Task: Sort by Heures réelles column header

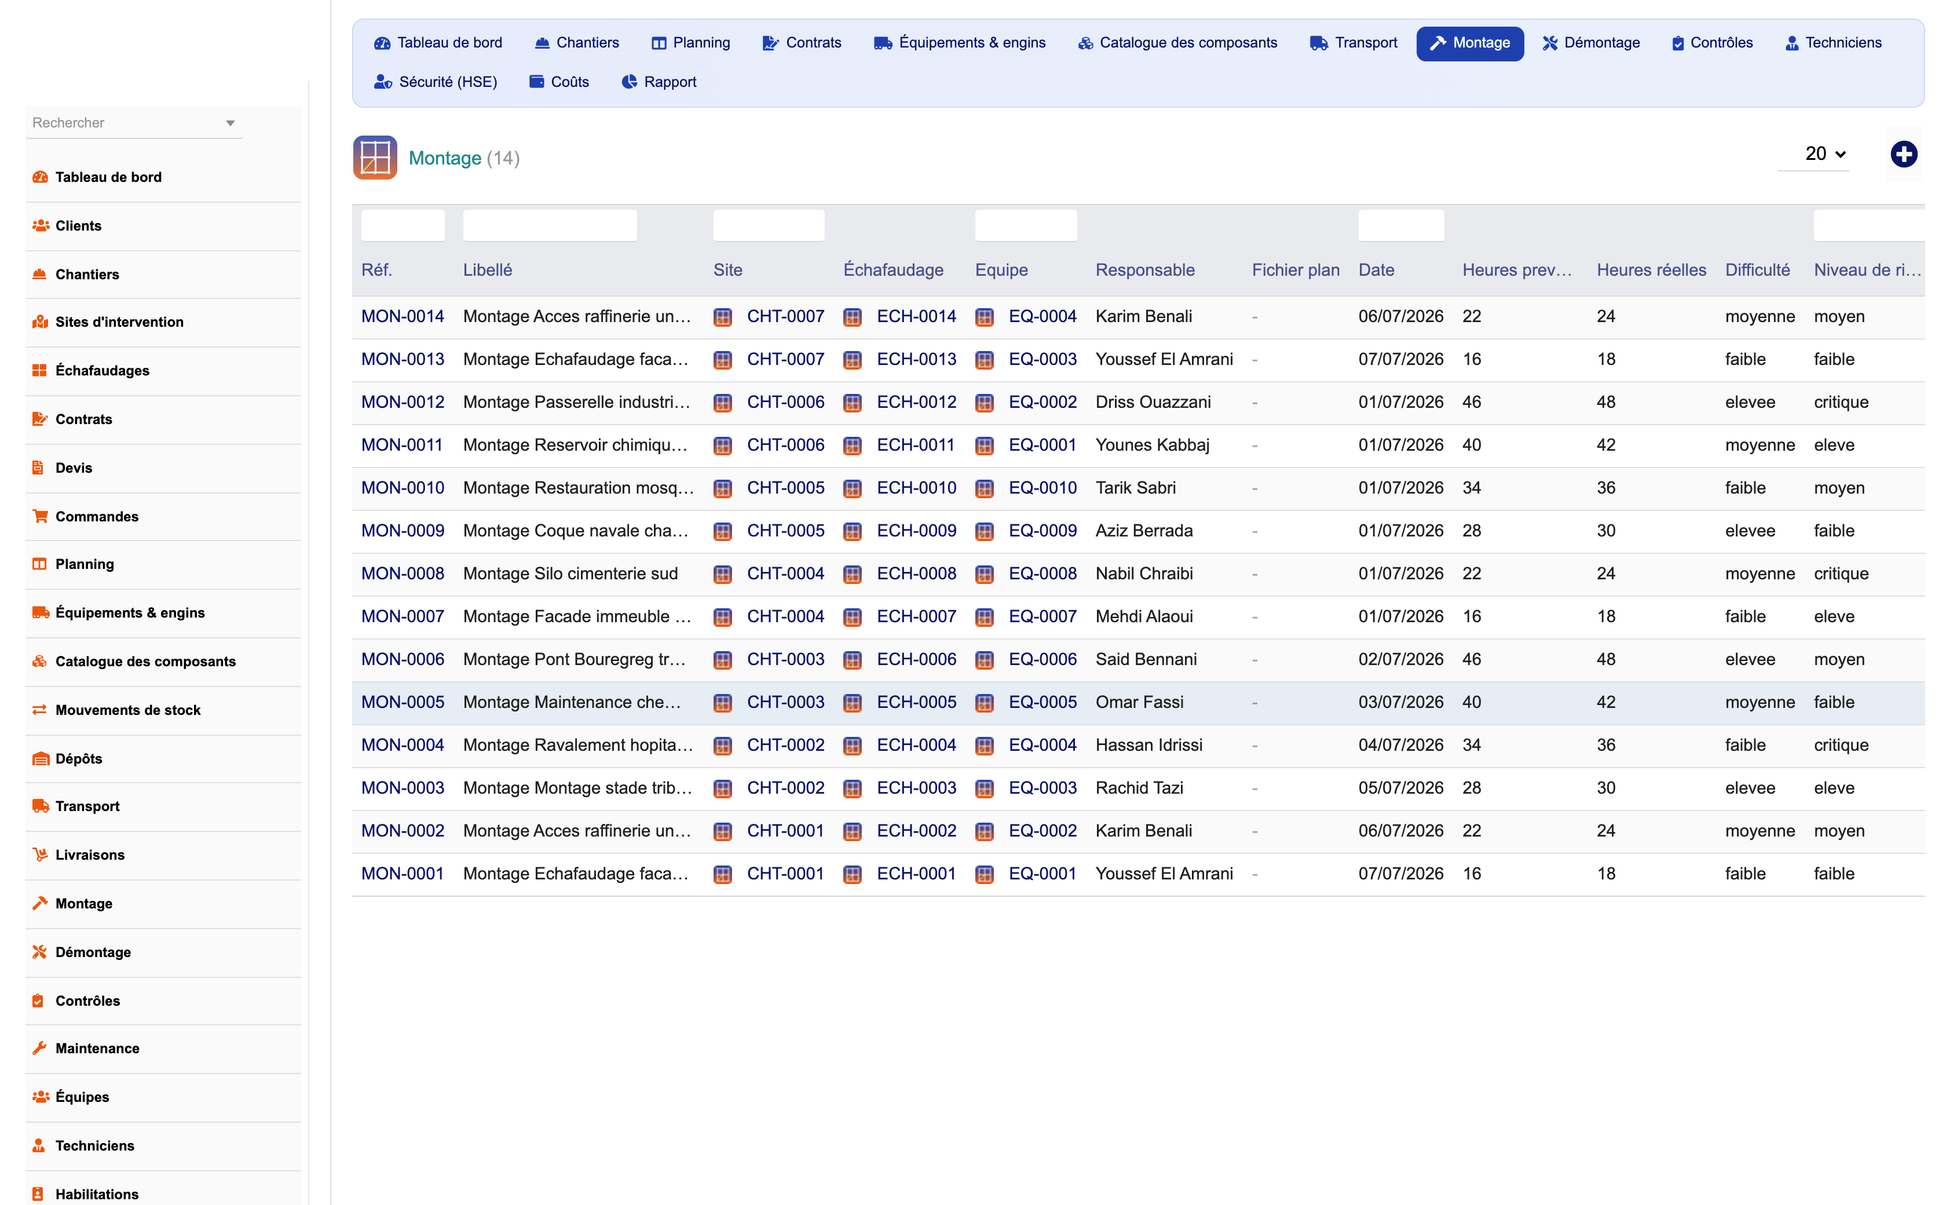Action: [1651, 270]
